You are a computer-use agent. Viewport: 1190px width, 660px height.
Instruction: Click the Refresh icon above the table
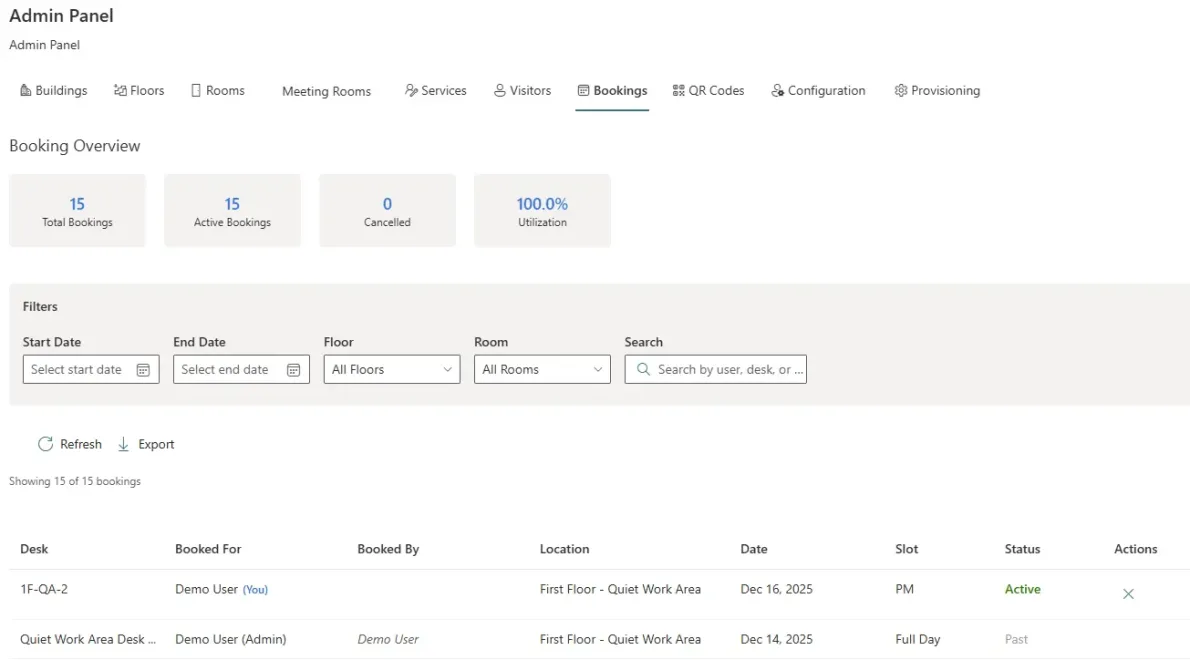pyautogui.click(x=47, y=443)
